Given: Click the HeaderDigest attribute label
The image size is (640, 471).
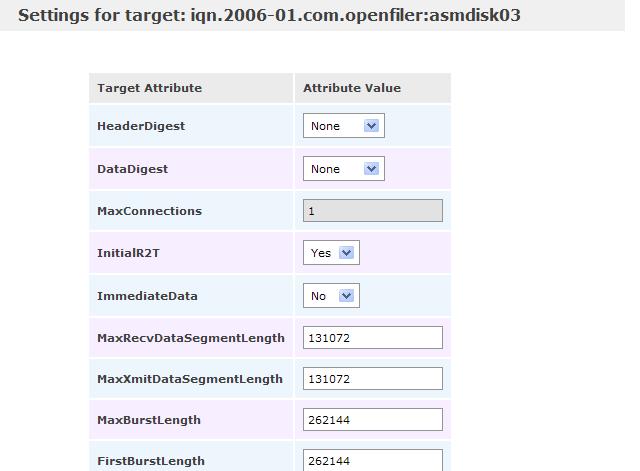Looking at the screenshot, I should tap(141, 126).
